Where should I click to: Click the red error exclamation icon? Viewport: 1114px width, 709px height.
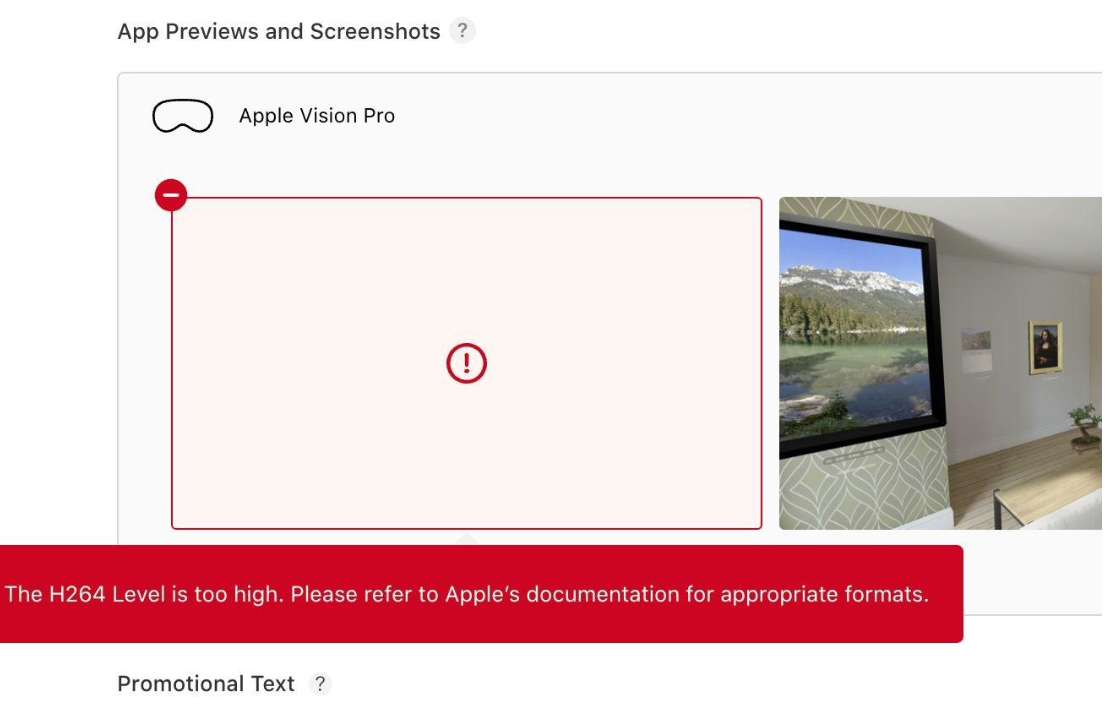[466, 363]
